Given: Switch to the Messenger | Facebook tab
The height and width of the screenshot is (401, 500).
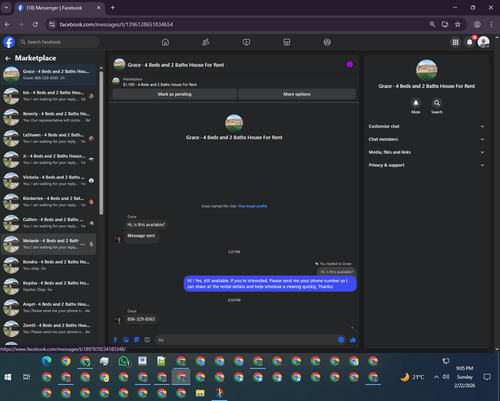Looking at the screenshot, I should click(x=59, y=8).
